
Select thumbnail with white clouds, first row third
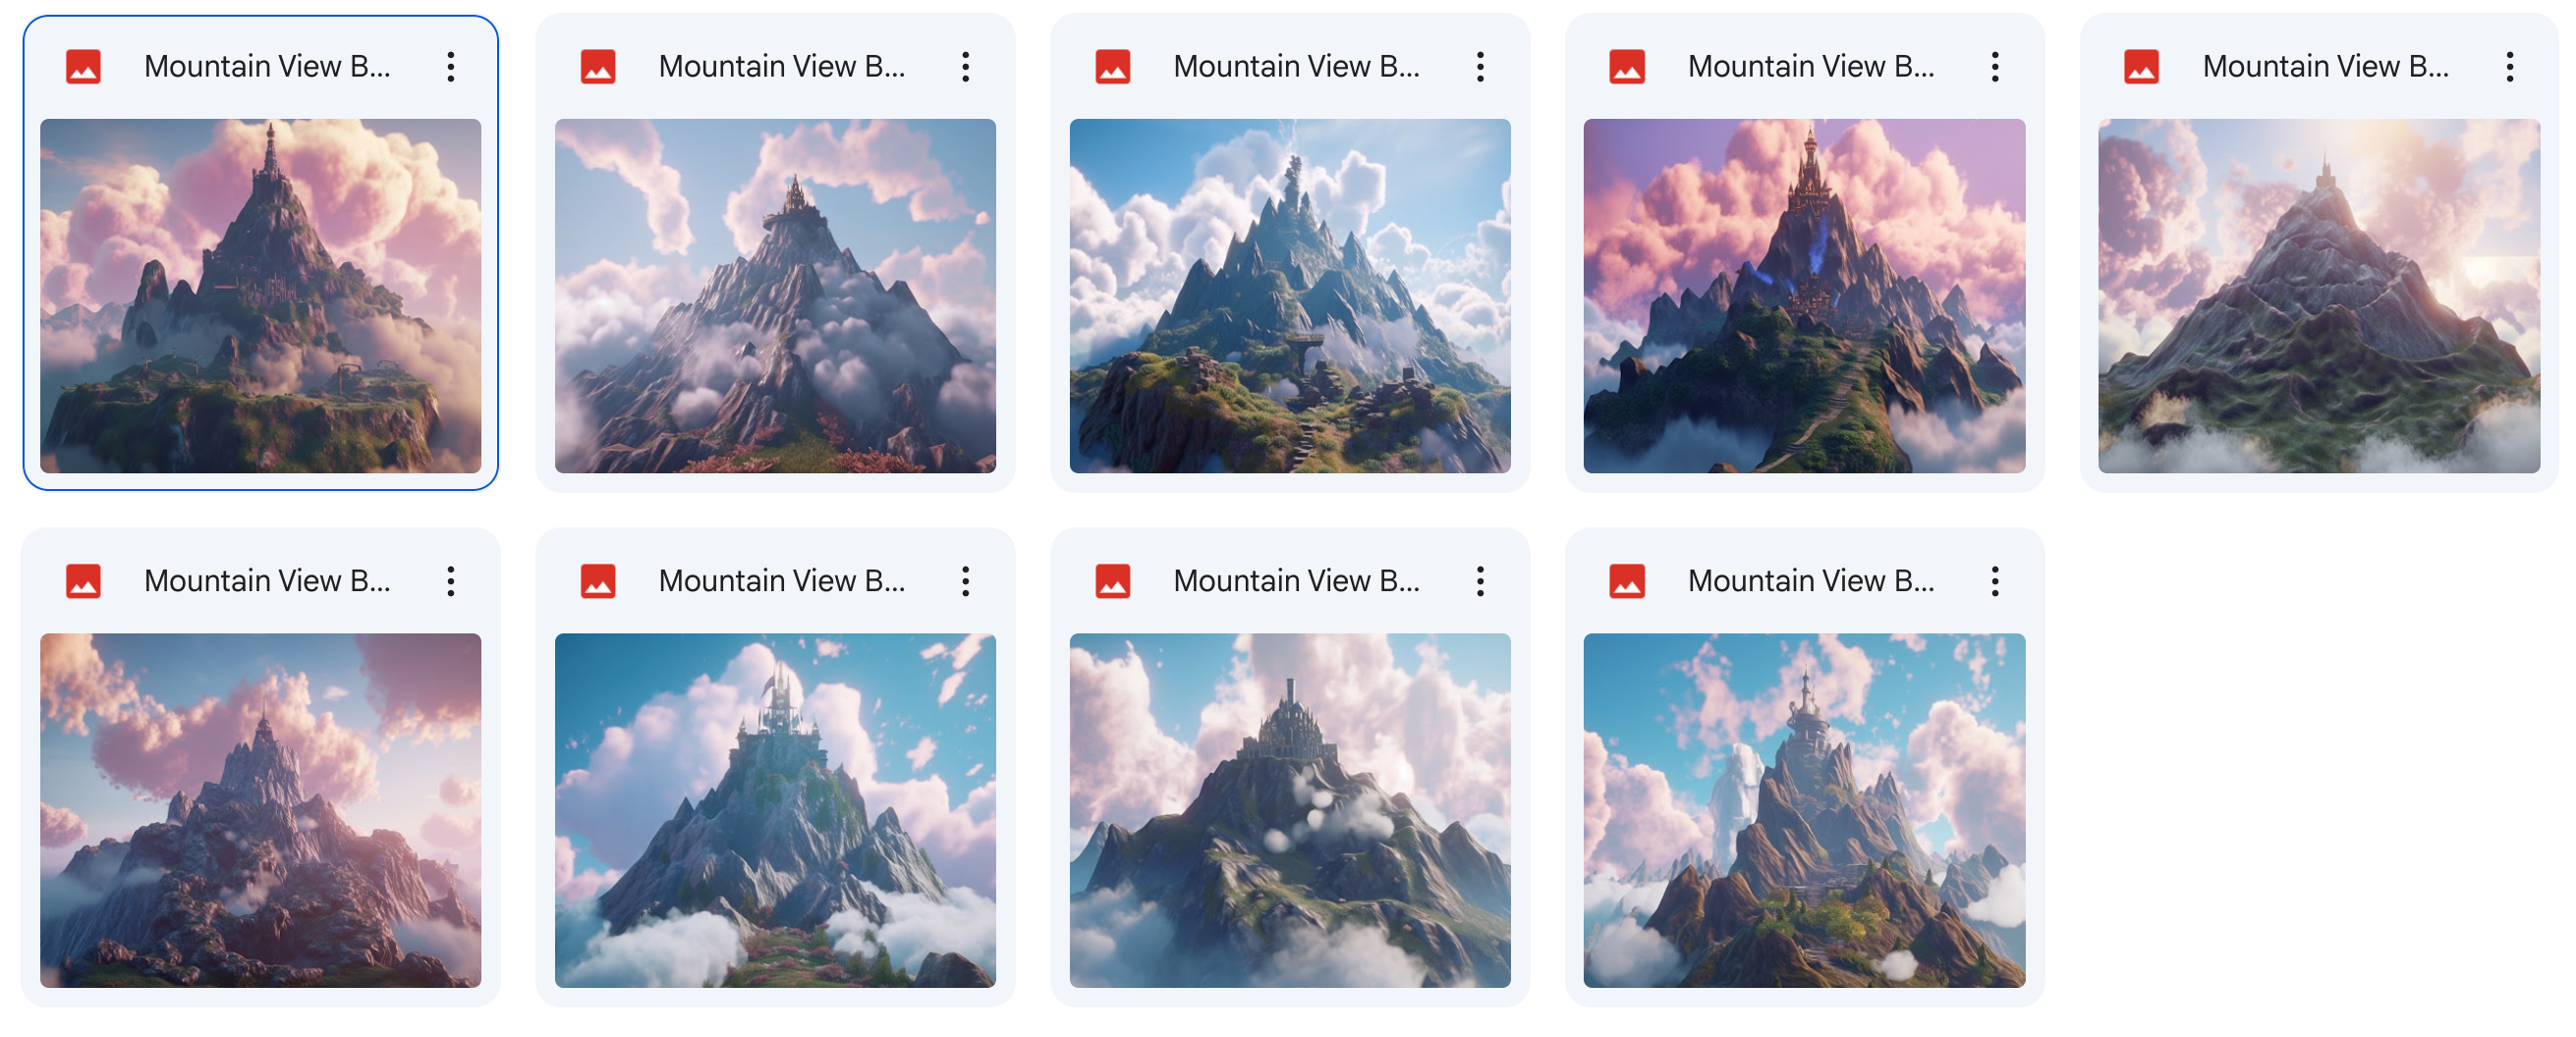pos(1290,296)
